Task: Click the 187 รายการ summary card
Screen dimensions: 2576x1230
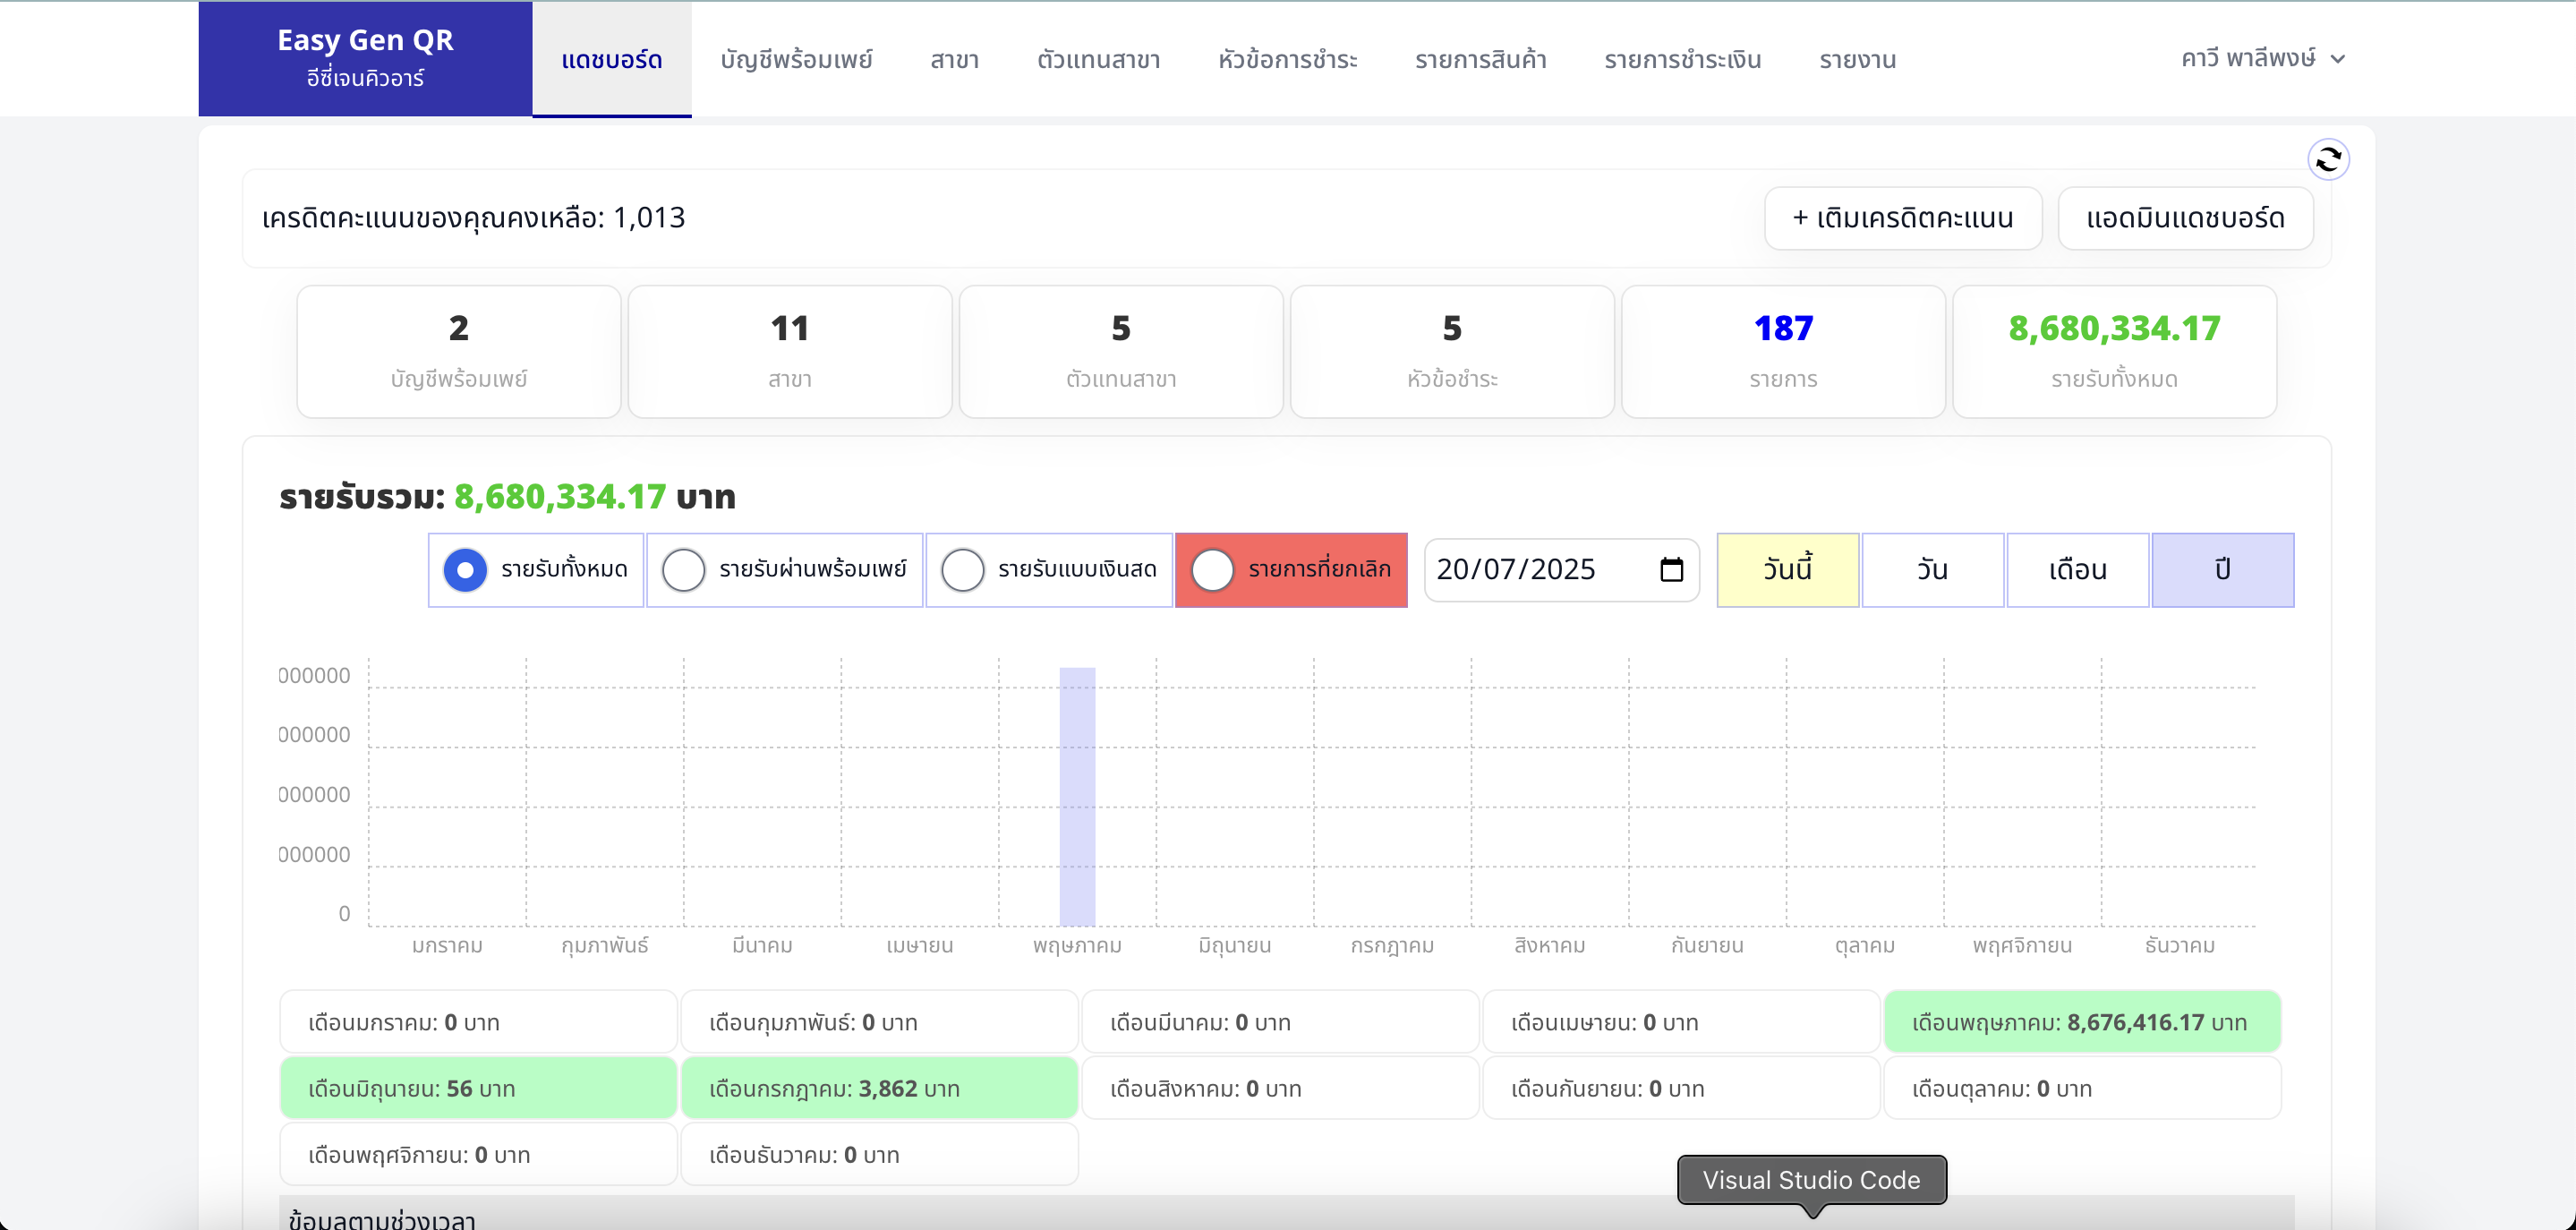Action: 1782,351
